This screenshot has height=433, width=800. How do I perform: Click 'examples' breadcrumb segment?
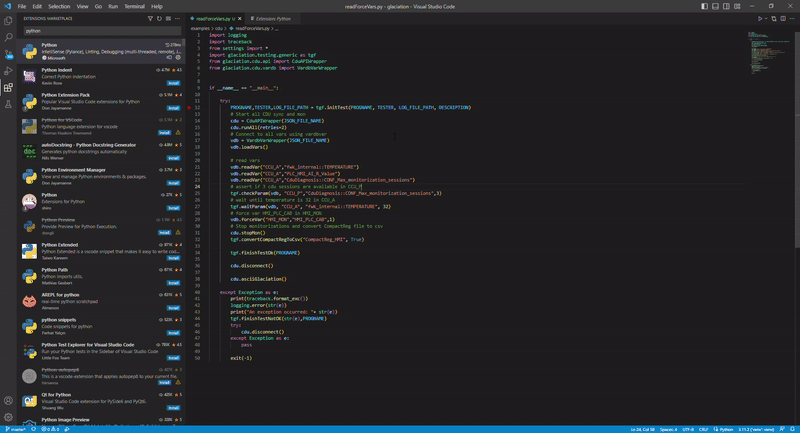[x=201, y=29]
